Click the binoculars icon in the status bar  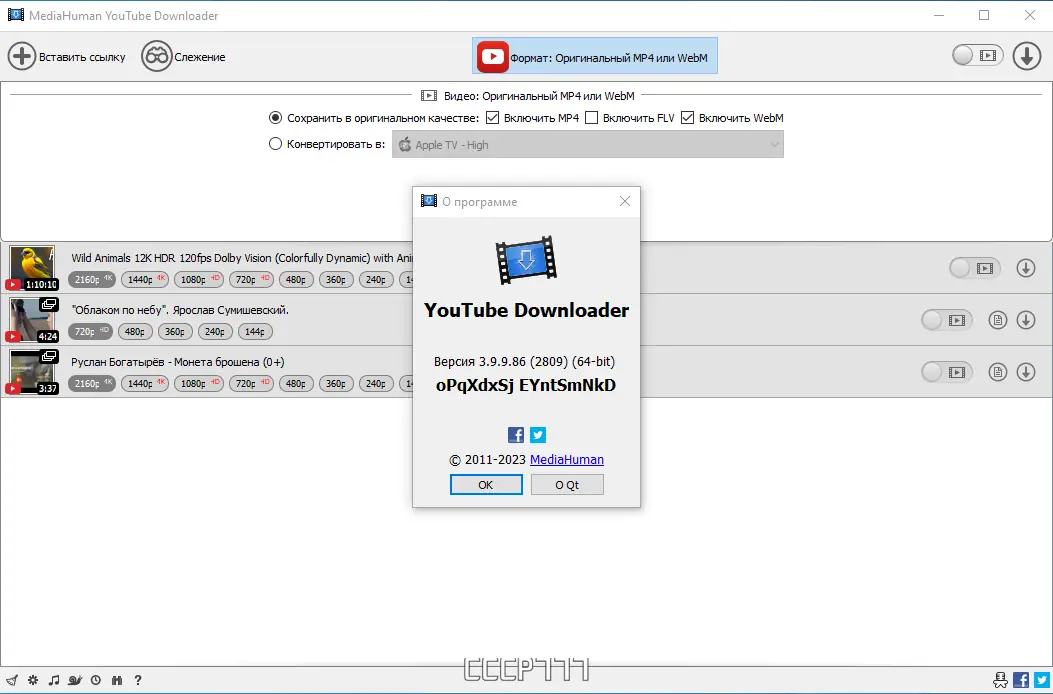click(117, 680)
